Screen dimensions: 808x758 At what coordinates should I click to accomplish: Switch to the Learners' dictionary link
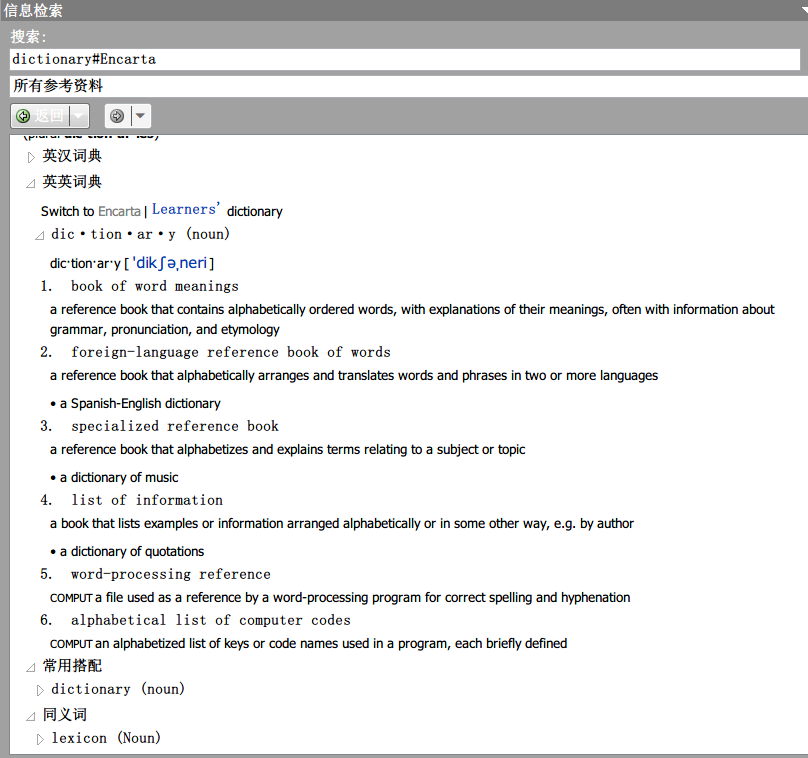point(186,210)
